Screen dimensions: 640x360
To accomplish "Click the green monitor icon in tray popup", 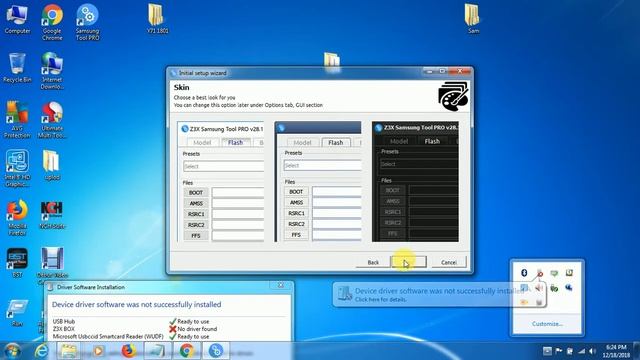I will click(554, 273).
